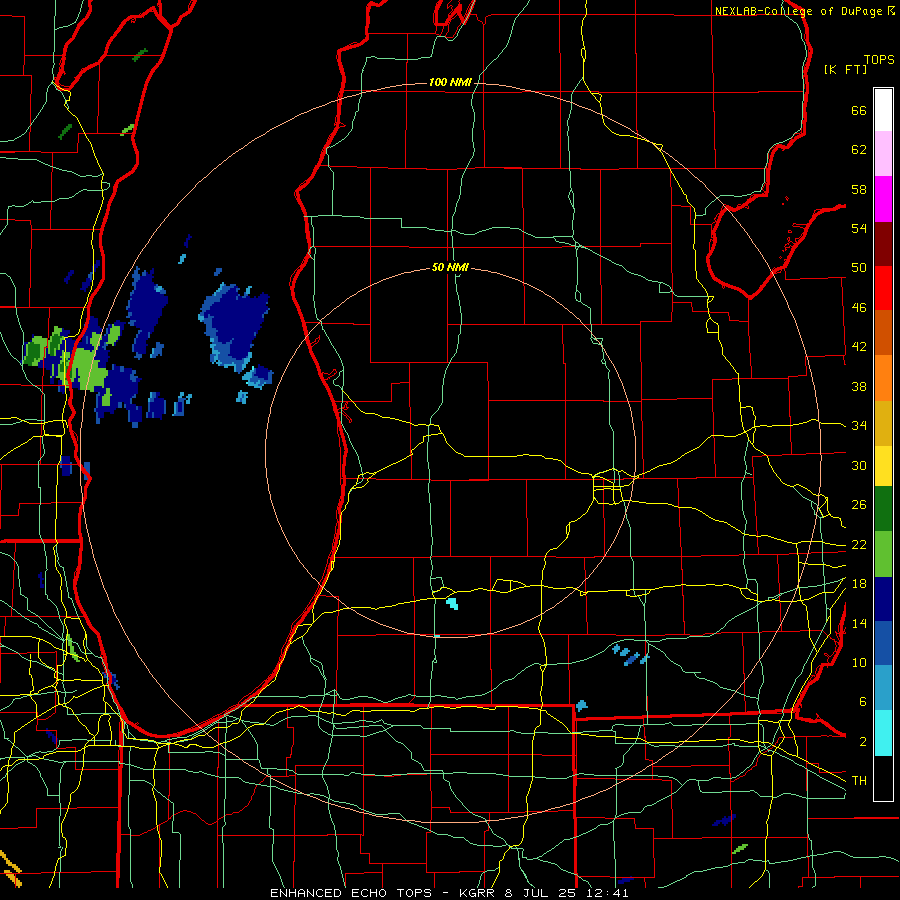This screenshot has width=900, height=900.
Task: Click the '100 NMI' range ring label
Action: pyautogui.click(x=450, y=83)
